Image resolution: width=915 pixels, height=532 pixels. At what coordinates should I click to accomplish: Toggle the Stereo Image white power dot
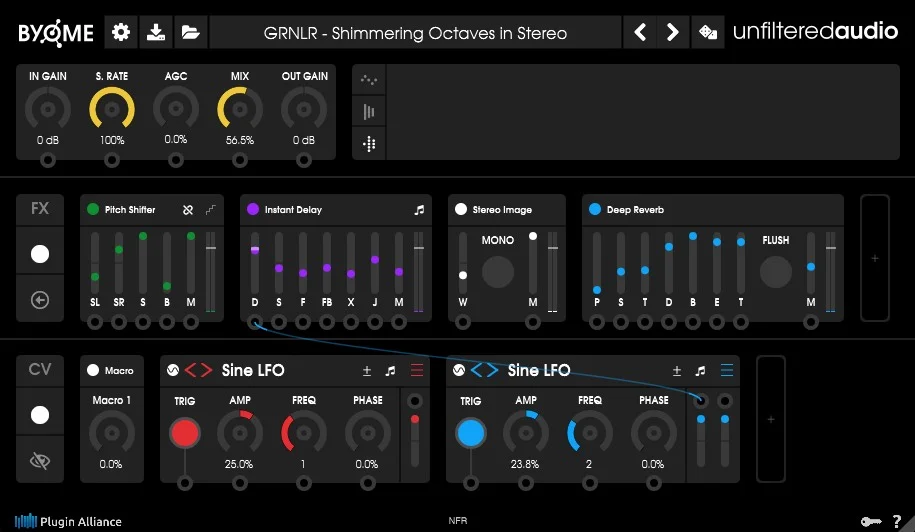pyautogui.click(x=461, y=209)
